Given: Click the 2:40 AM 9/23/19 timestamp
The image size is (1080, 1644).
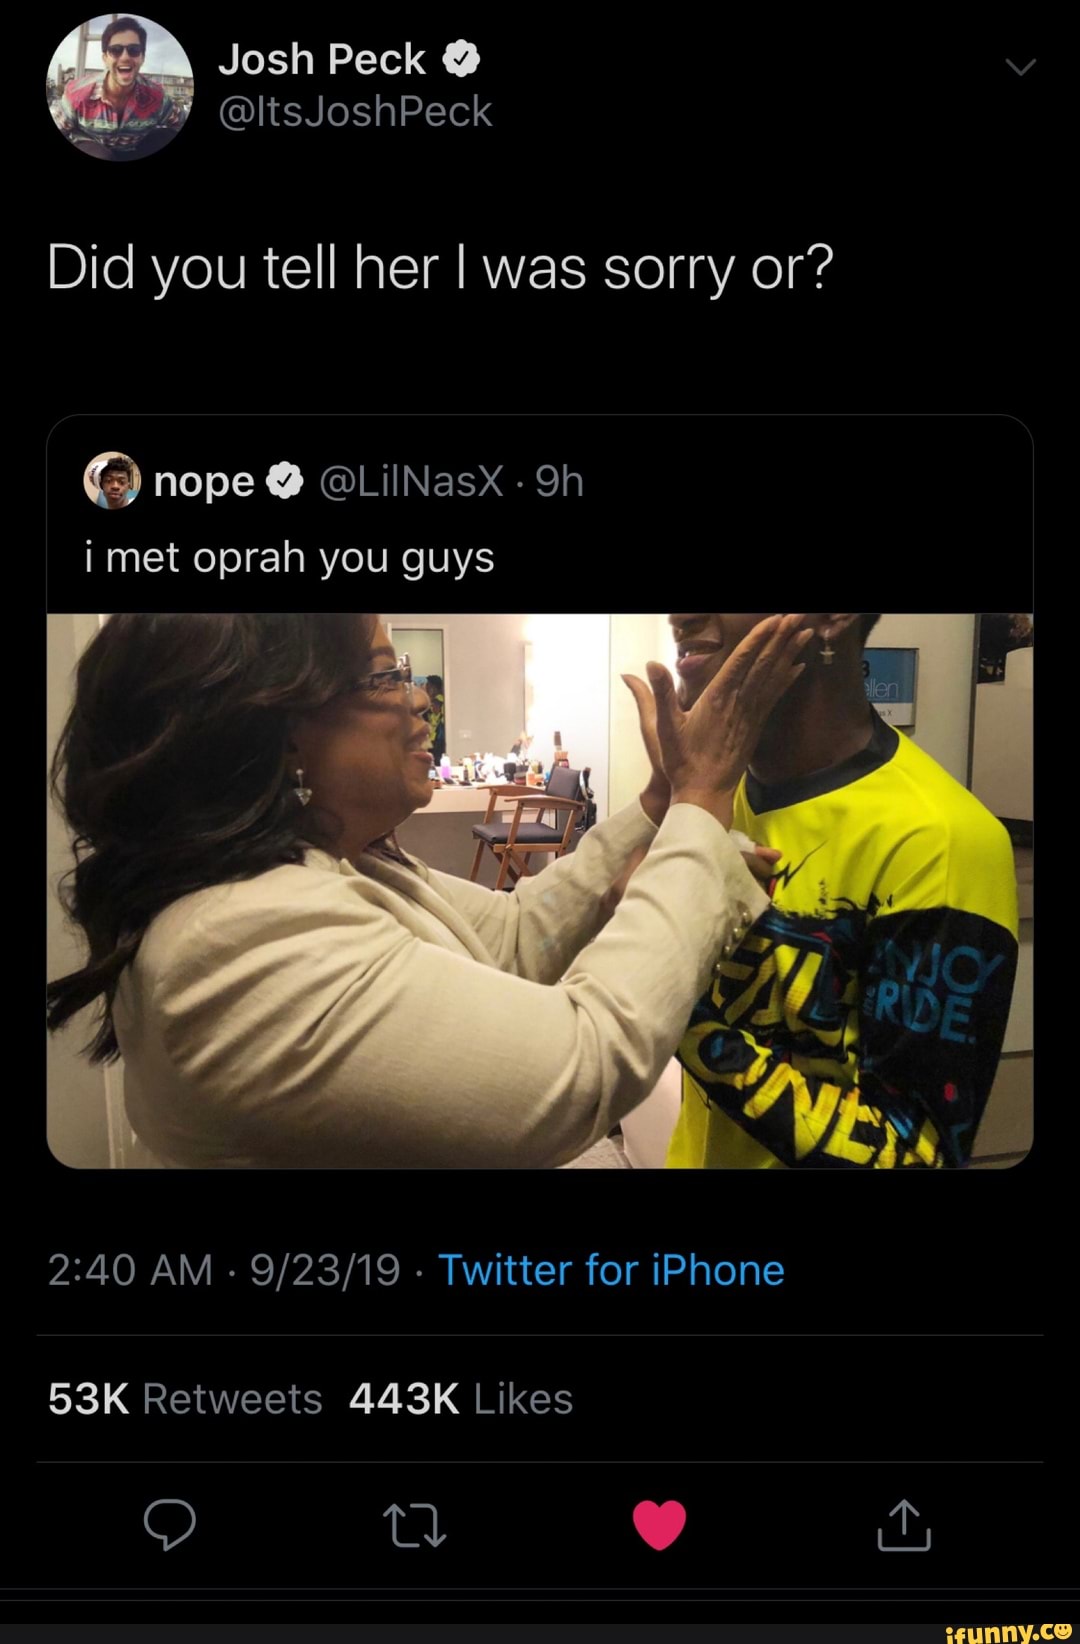Looking at the screenshot, I should click(x=224, y=1270).
